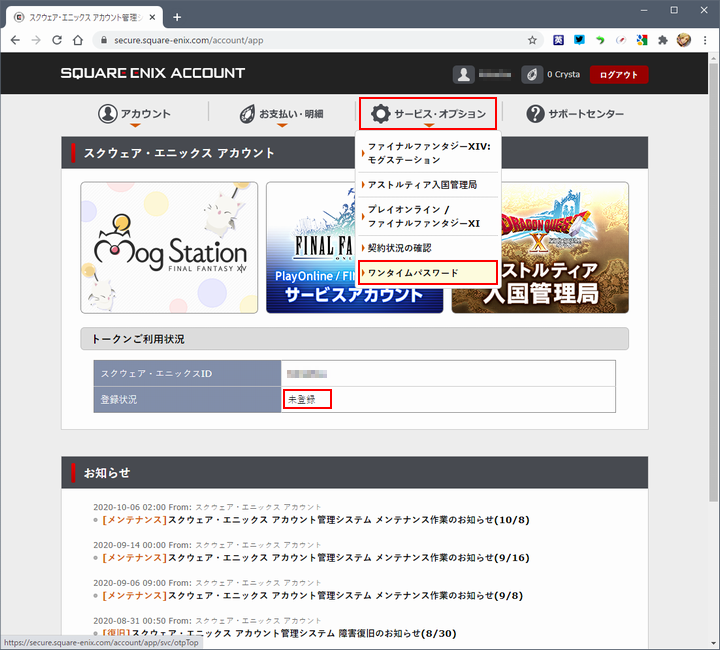Screen dimensions: 720x650
Task: Click the お知らせ section heading
Action: pyautogui.click(x=107, y=473)
